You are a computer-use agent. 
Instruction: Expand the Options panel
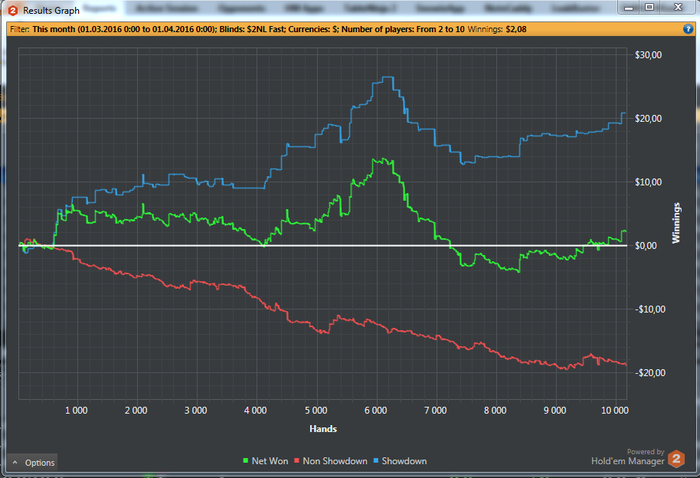coord(32,463)
